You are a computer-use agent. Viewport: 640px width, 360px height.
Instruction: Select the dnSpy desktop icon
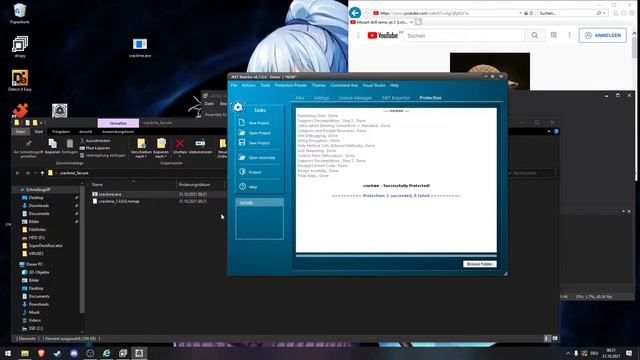tap(20, 47)
